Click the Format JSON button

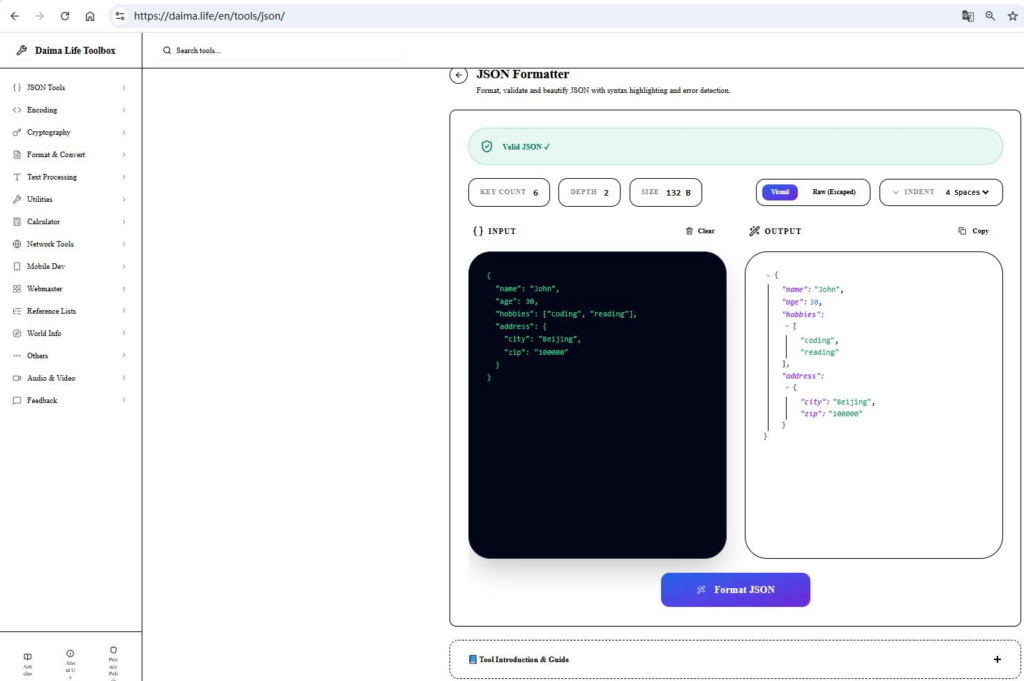click(x=735, y=590)
